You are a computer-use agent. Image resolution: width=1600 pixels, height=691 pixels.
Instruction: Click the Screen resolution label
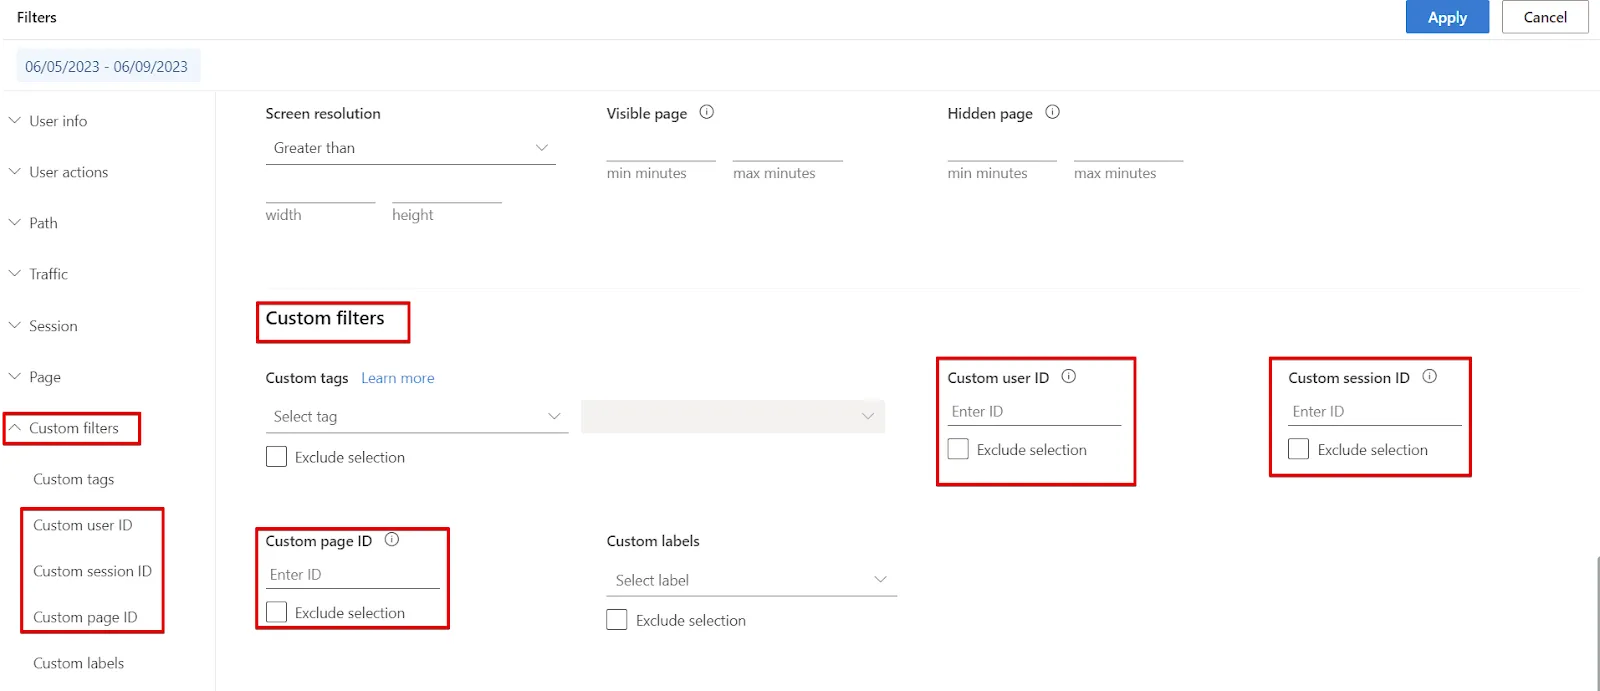pyautogui.click(x=323, y=114)
